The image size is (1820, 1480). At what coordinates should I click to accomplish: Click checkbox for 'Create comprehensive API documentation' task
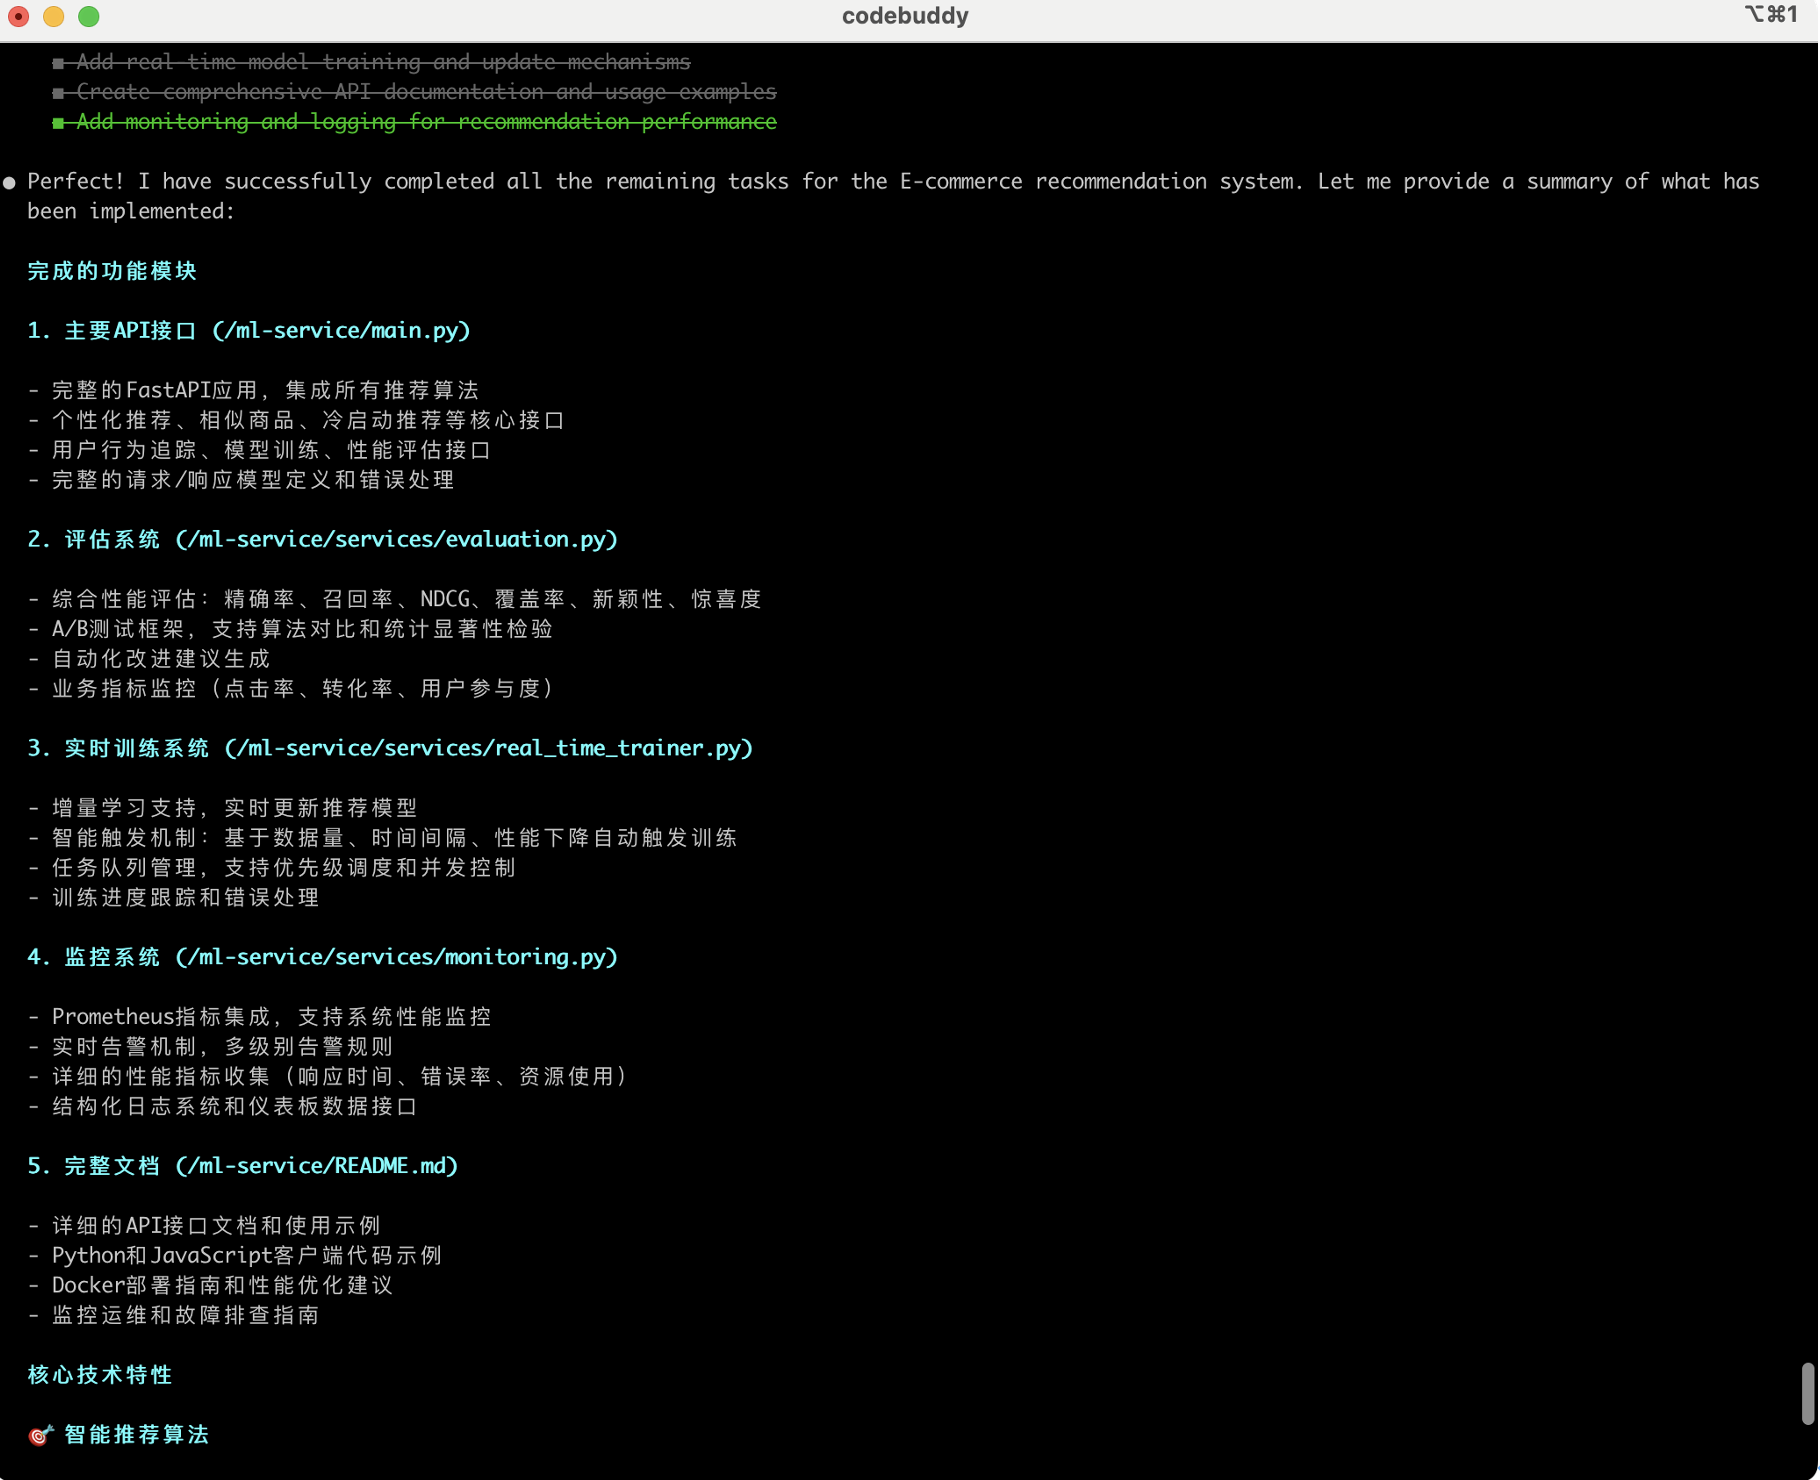pyautogui.click(x=58, y=93)
